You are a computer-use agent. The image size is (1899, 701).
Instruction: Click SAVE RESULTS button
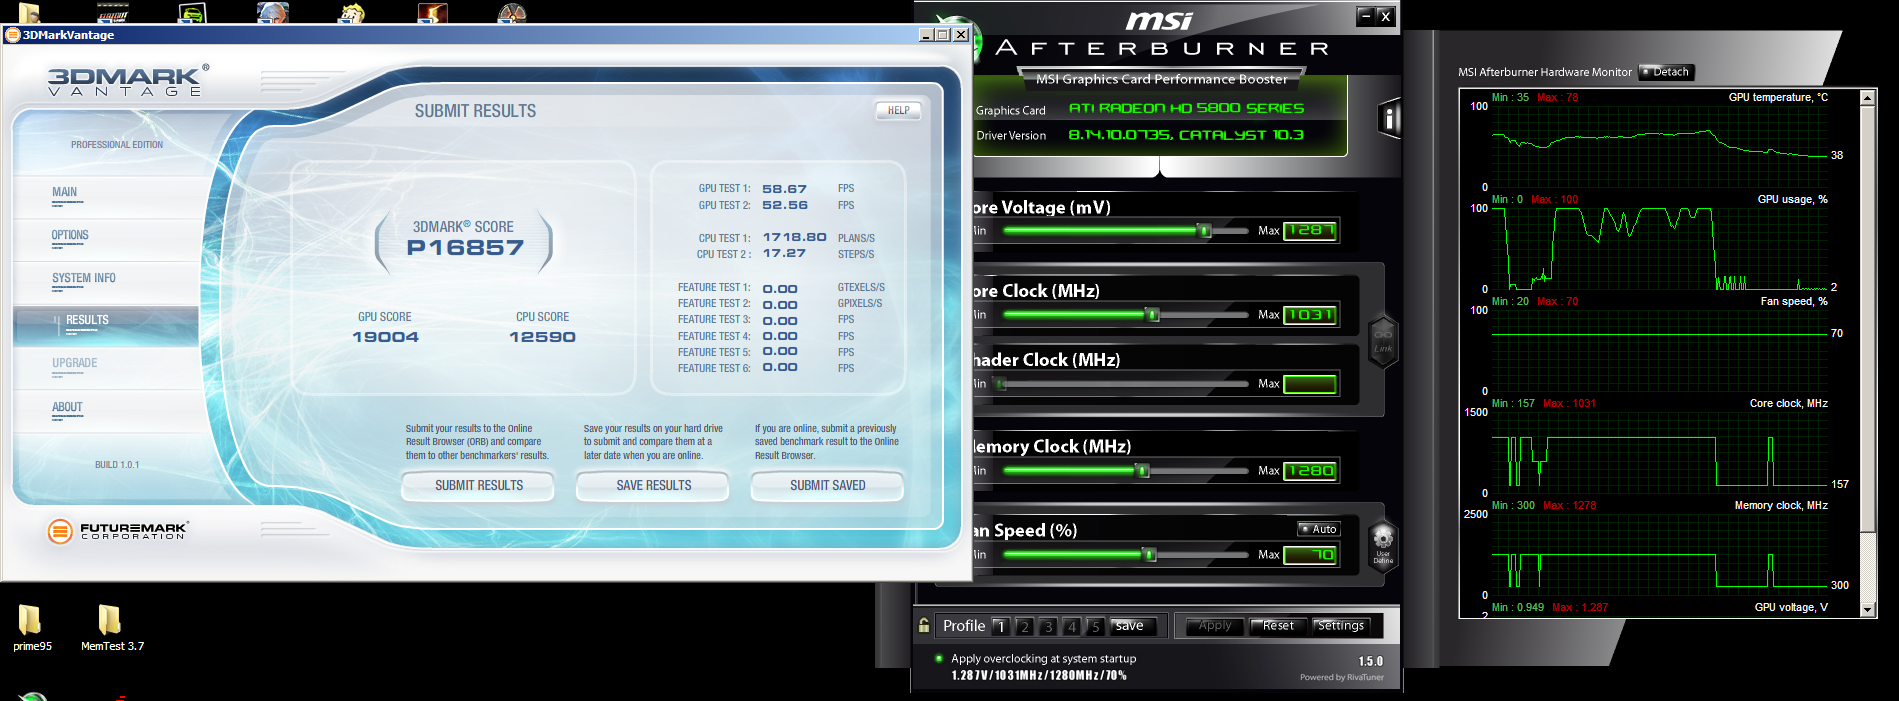pyautogui.click(x=653, y=486)
